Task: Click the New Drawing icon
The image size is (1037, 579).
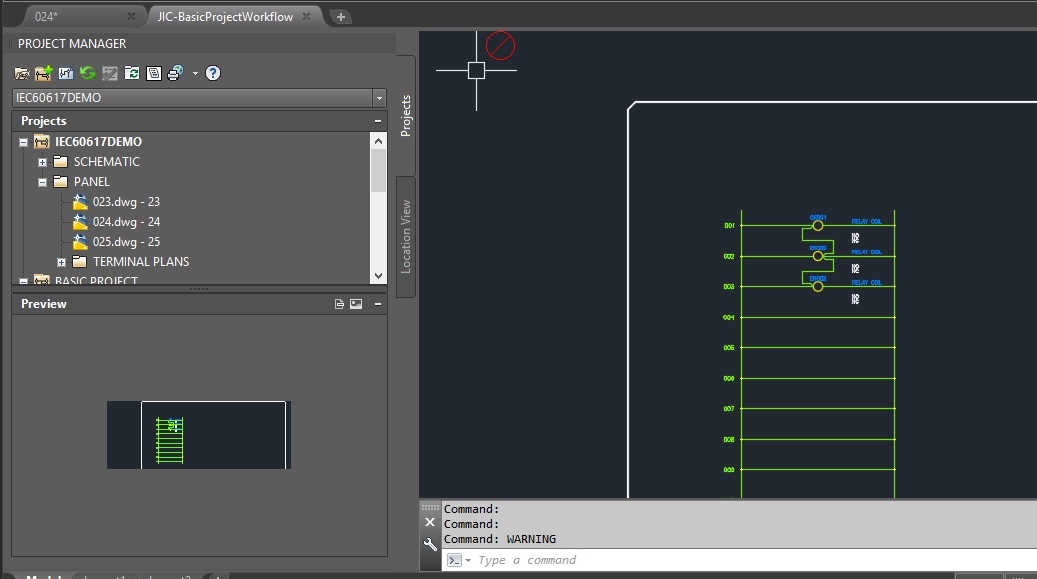Action: (65, 73)
